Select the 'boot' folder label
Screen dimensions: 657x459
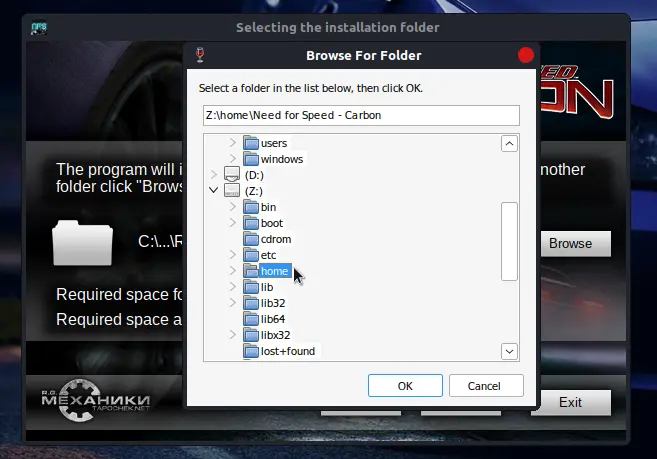[272, 223]
